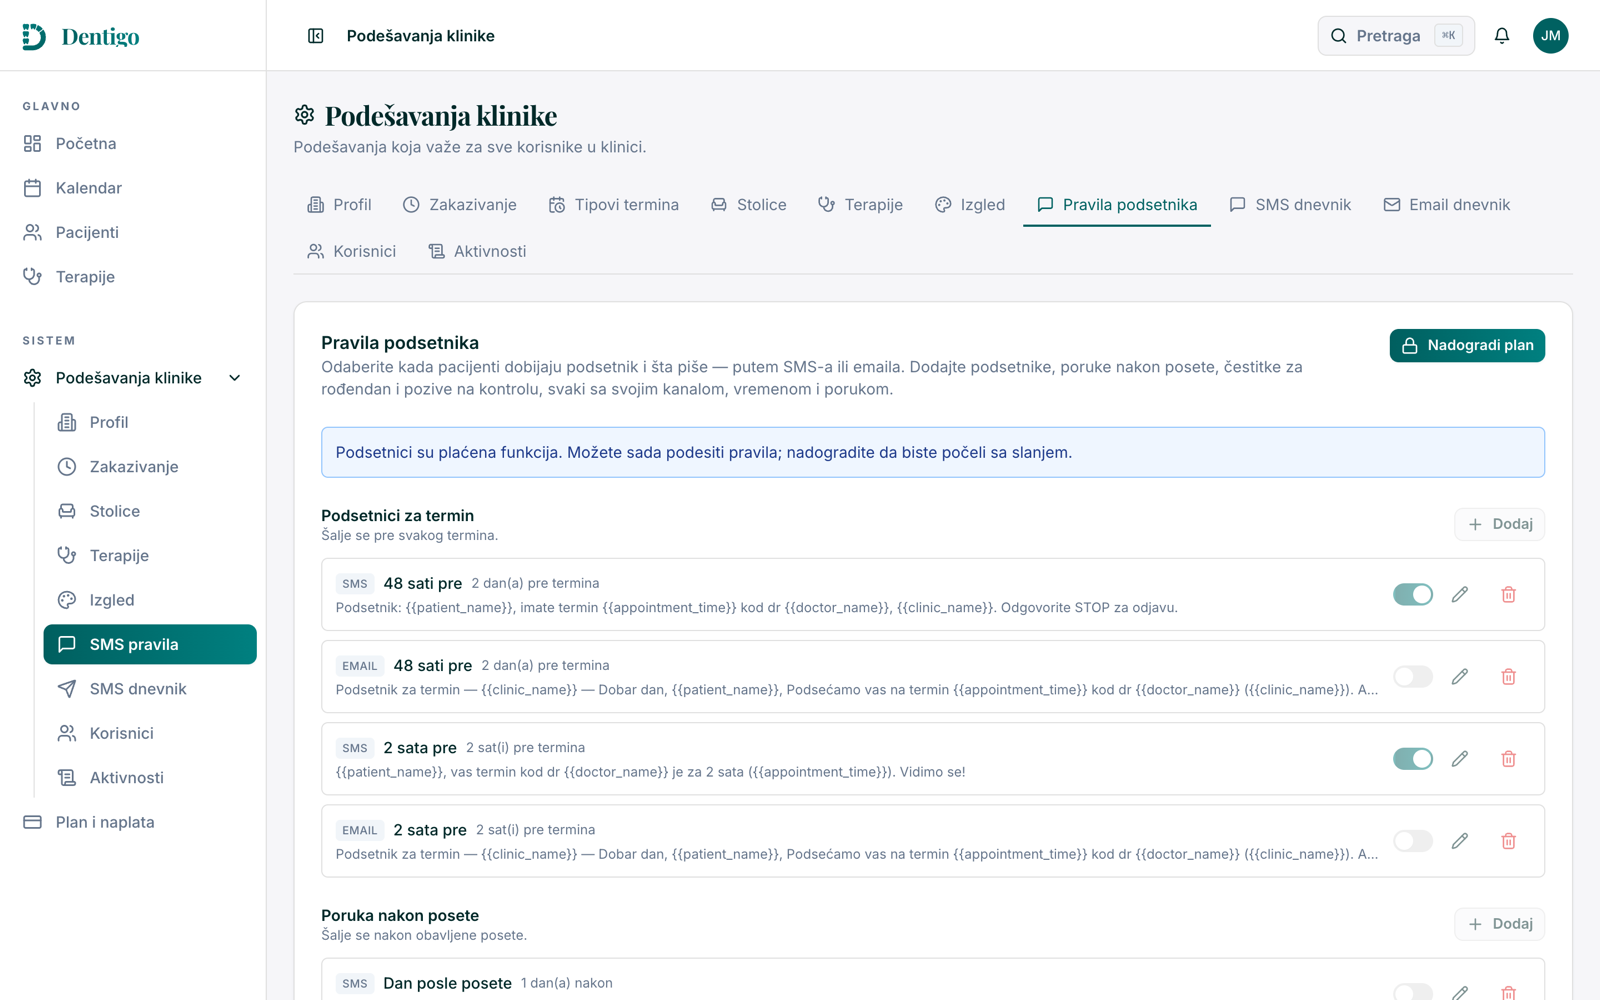
Task: Open the JM user avatar menu
Action: (x=1550, y=36)
